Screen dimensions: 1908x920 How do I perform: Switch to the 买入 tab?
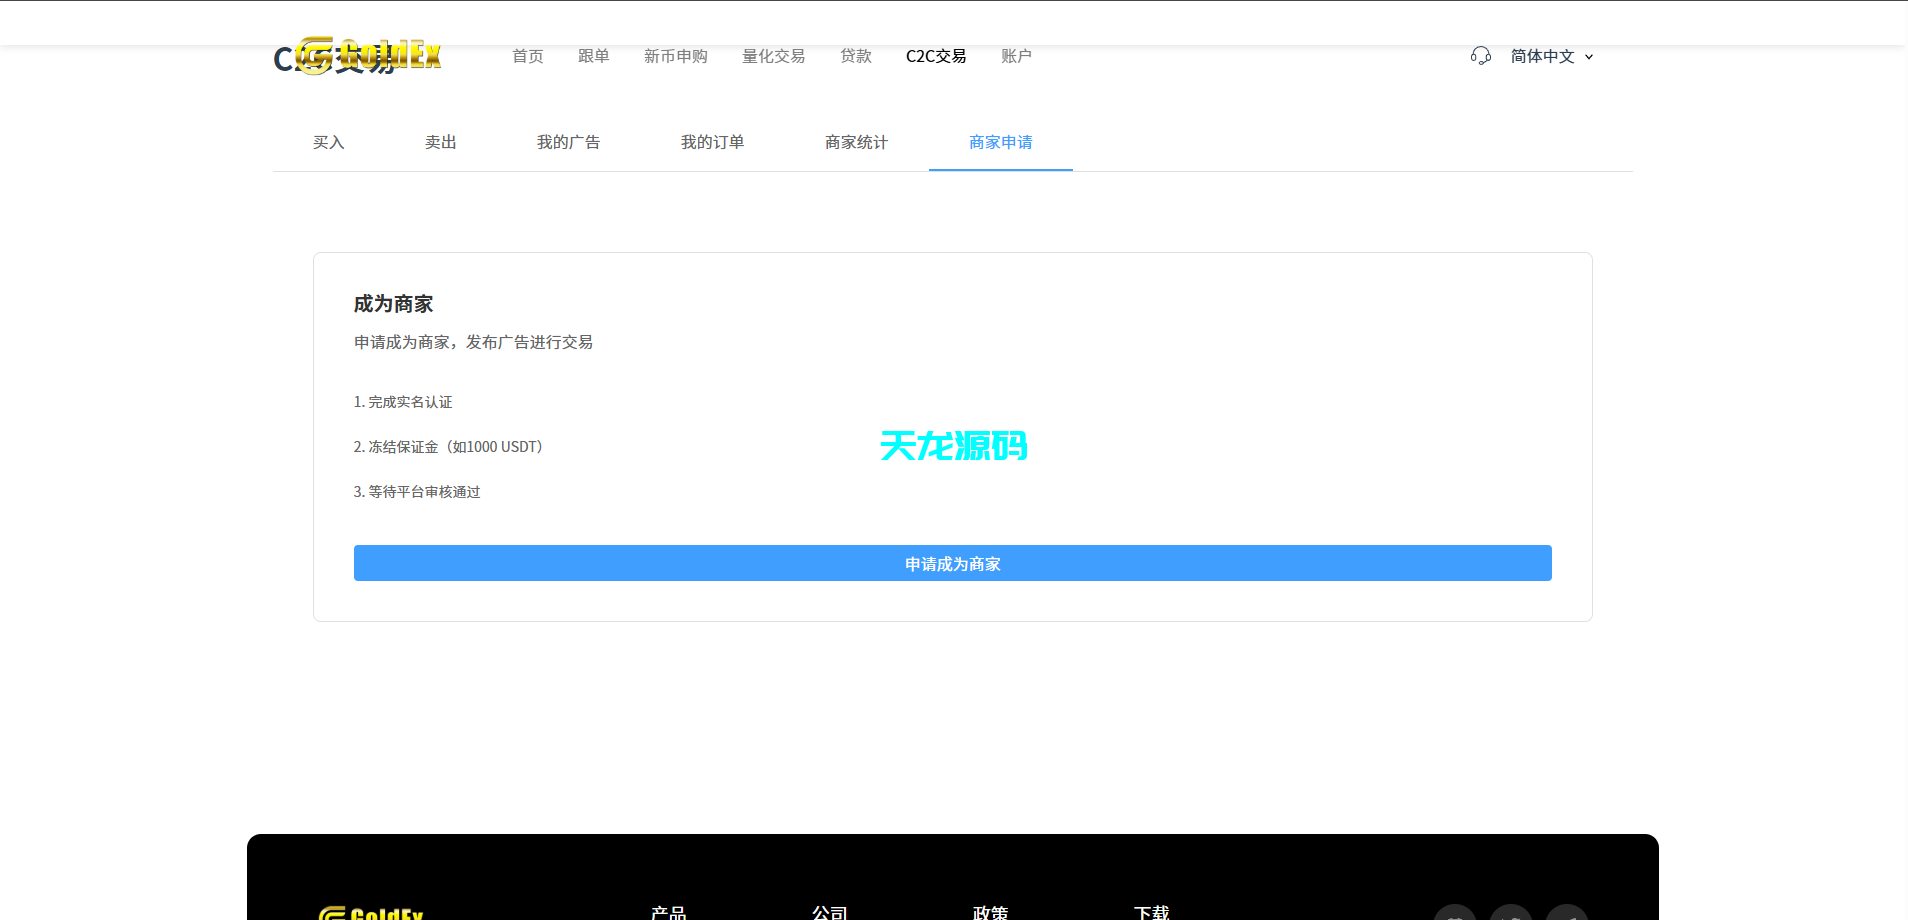pyautogui.click(x=328, y=142)
